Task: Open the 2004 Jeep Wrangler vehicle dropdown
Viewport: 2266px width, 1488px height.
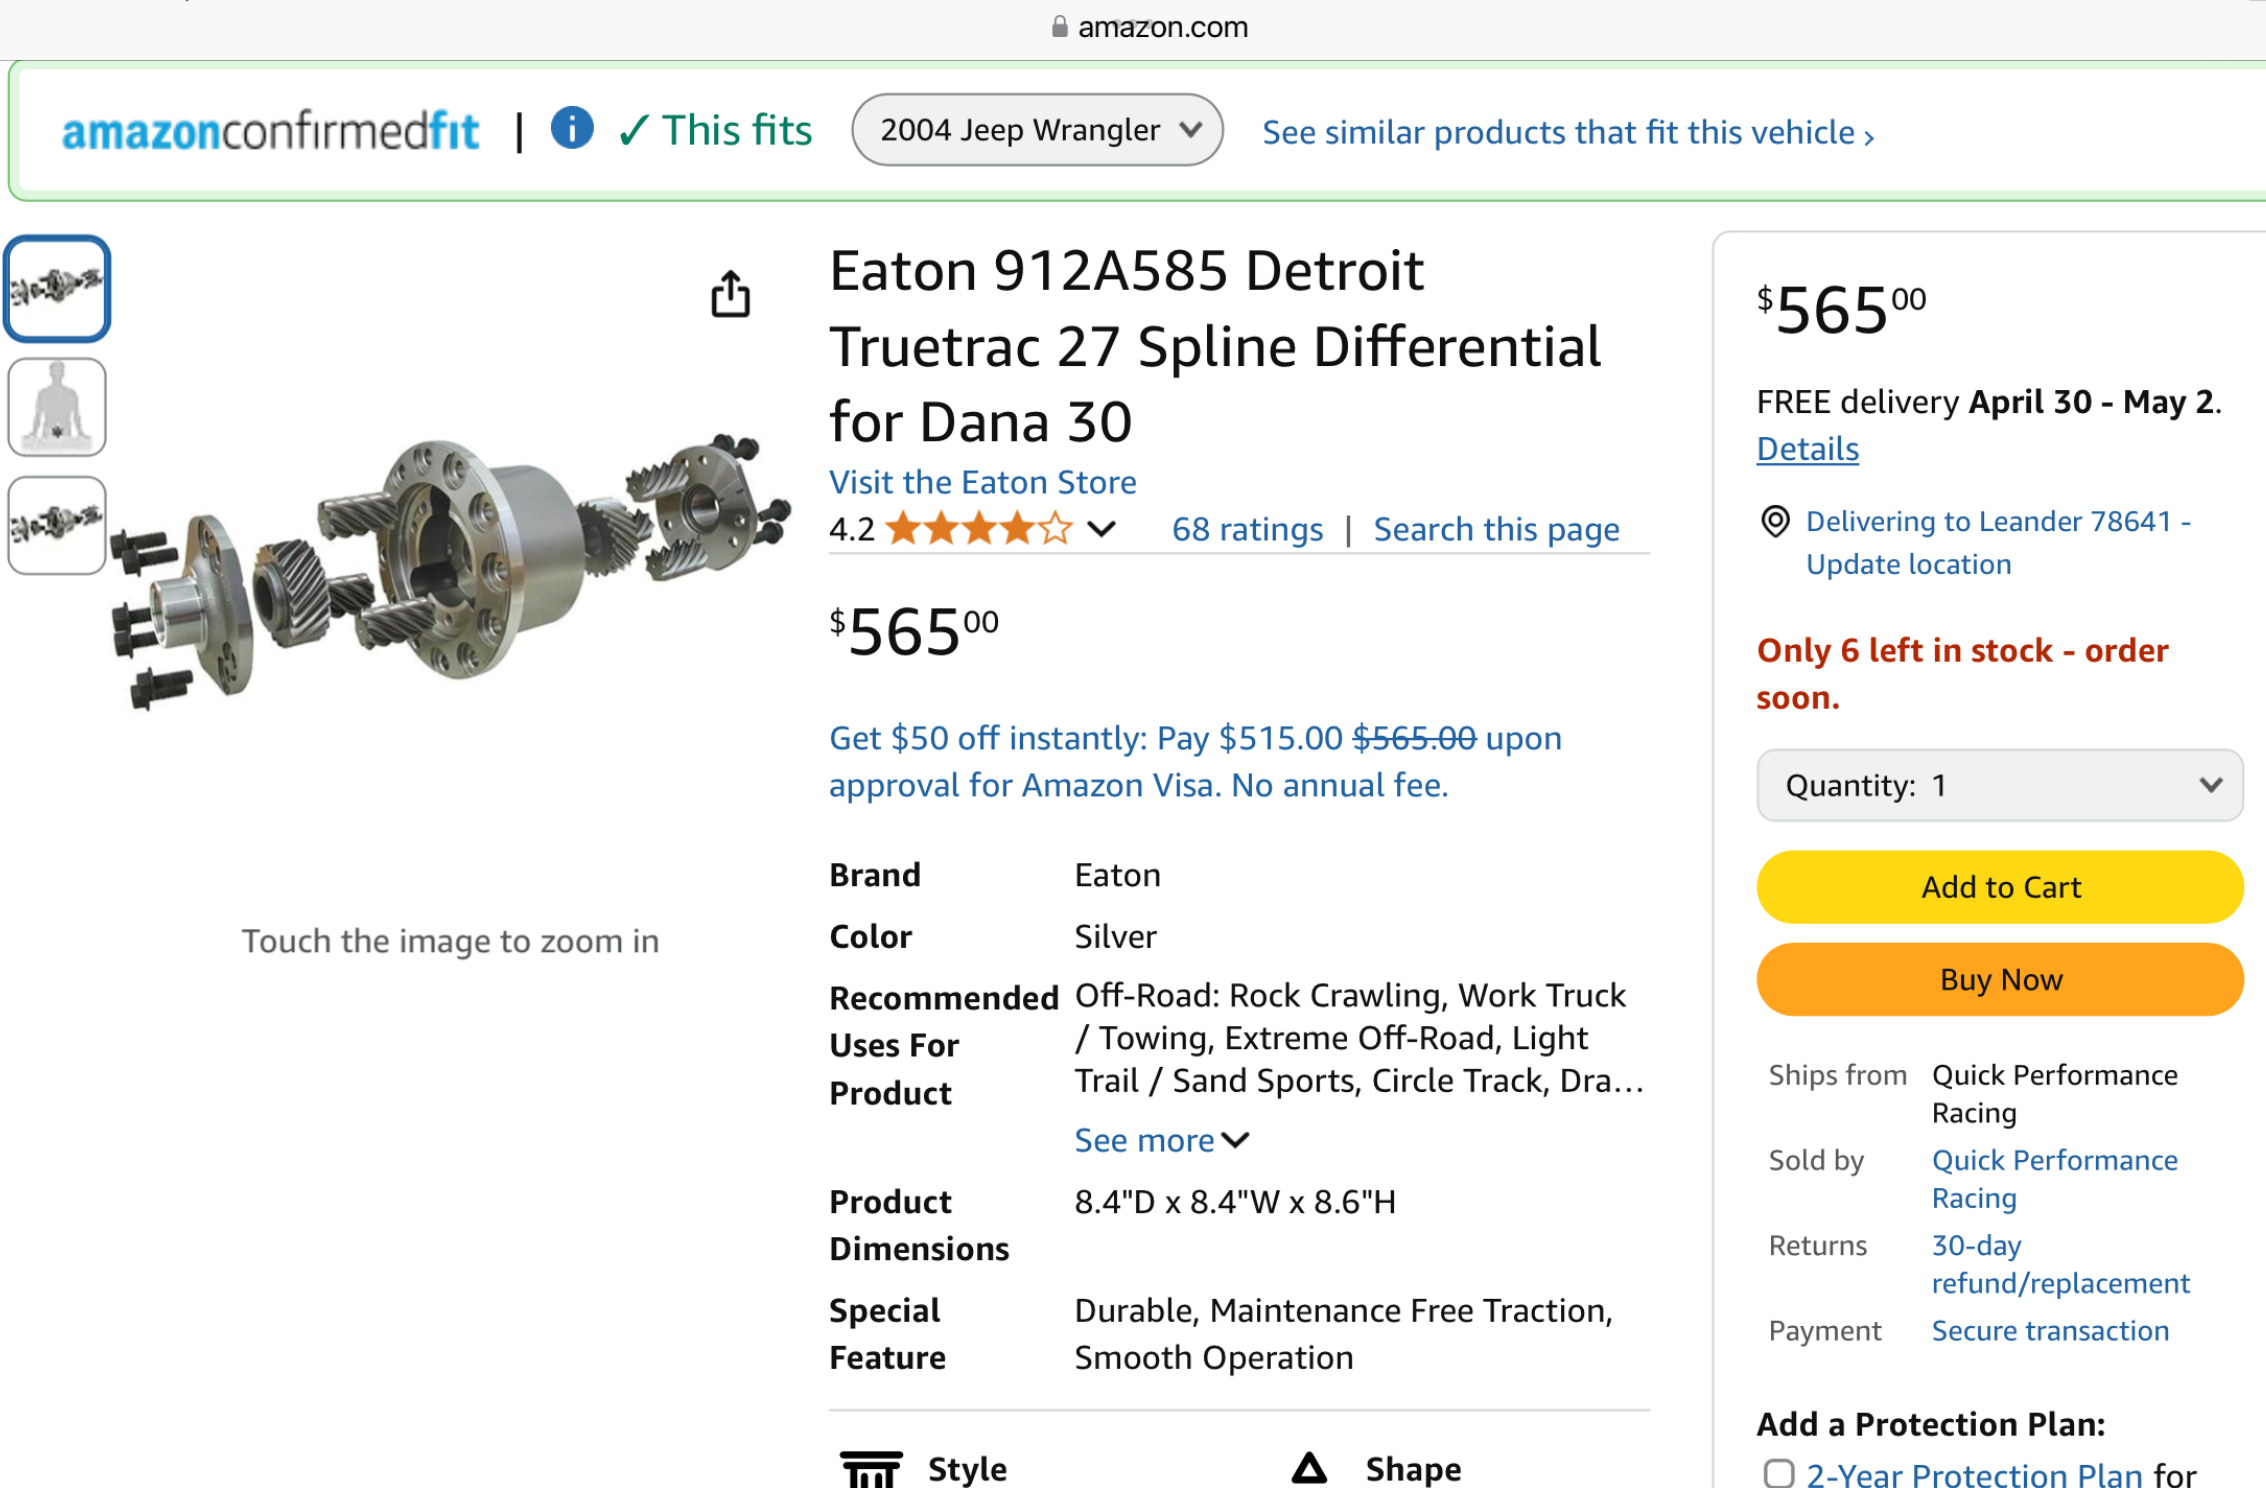Action: (x=1037, y=130)
